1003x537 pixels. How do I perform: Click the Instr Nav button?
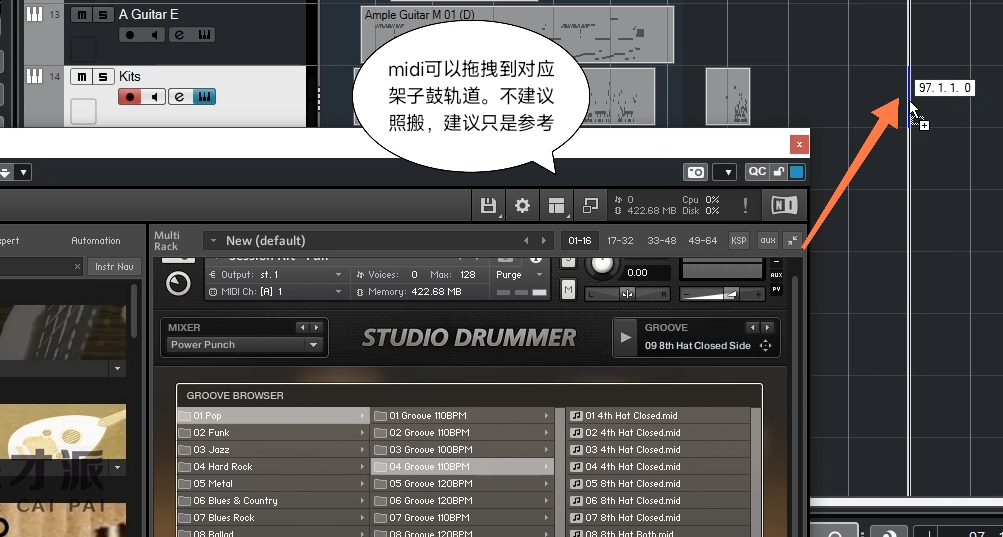tap(115, 266)
